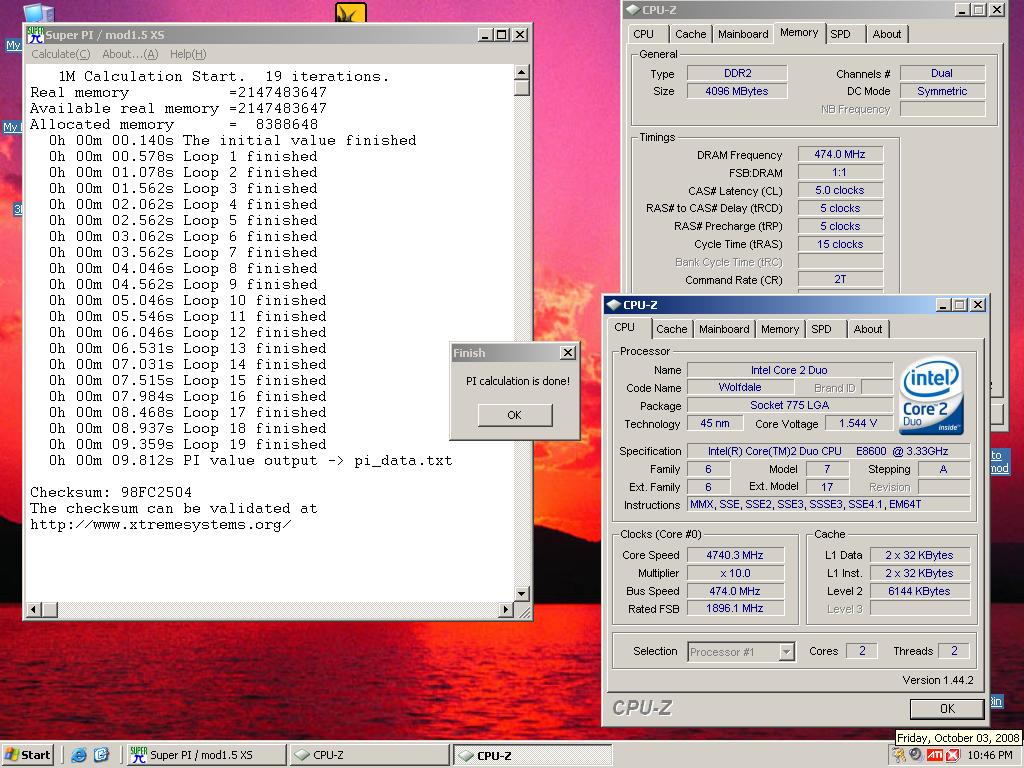Click Core Voltage value 1.544 V
This screenshot has height=768, width=1024.
click(857, 423)
